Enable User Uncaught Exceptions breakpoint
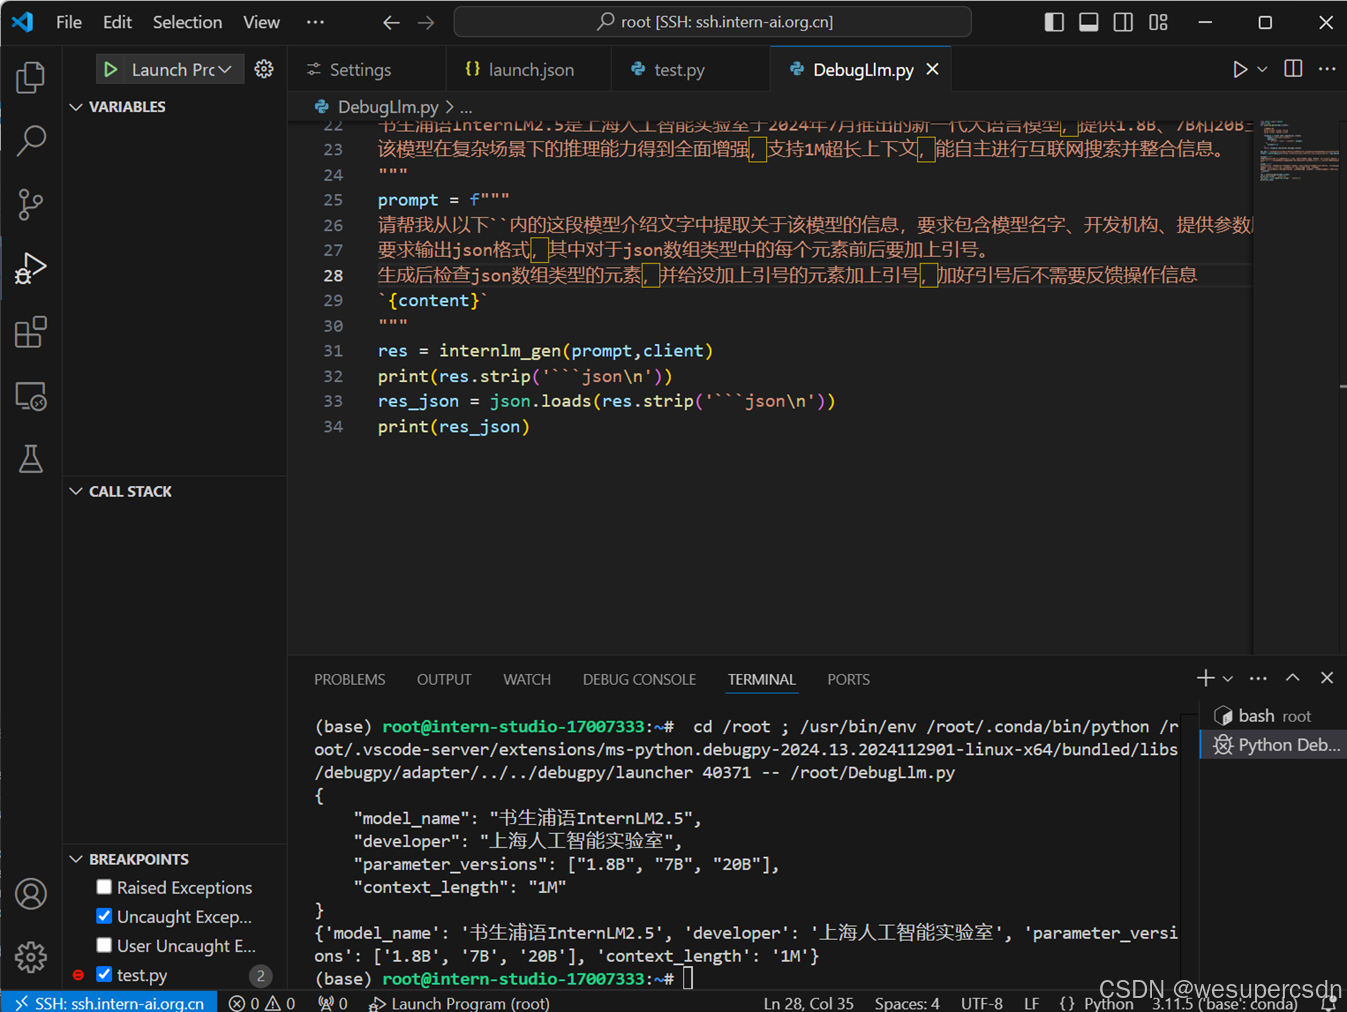The image size is (1347, 1012). pyautogui.click(x=104, y=945)
